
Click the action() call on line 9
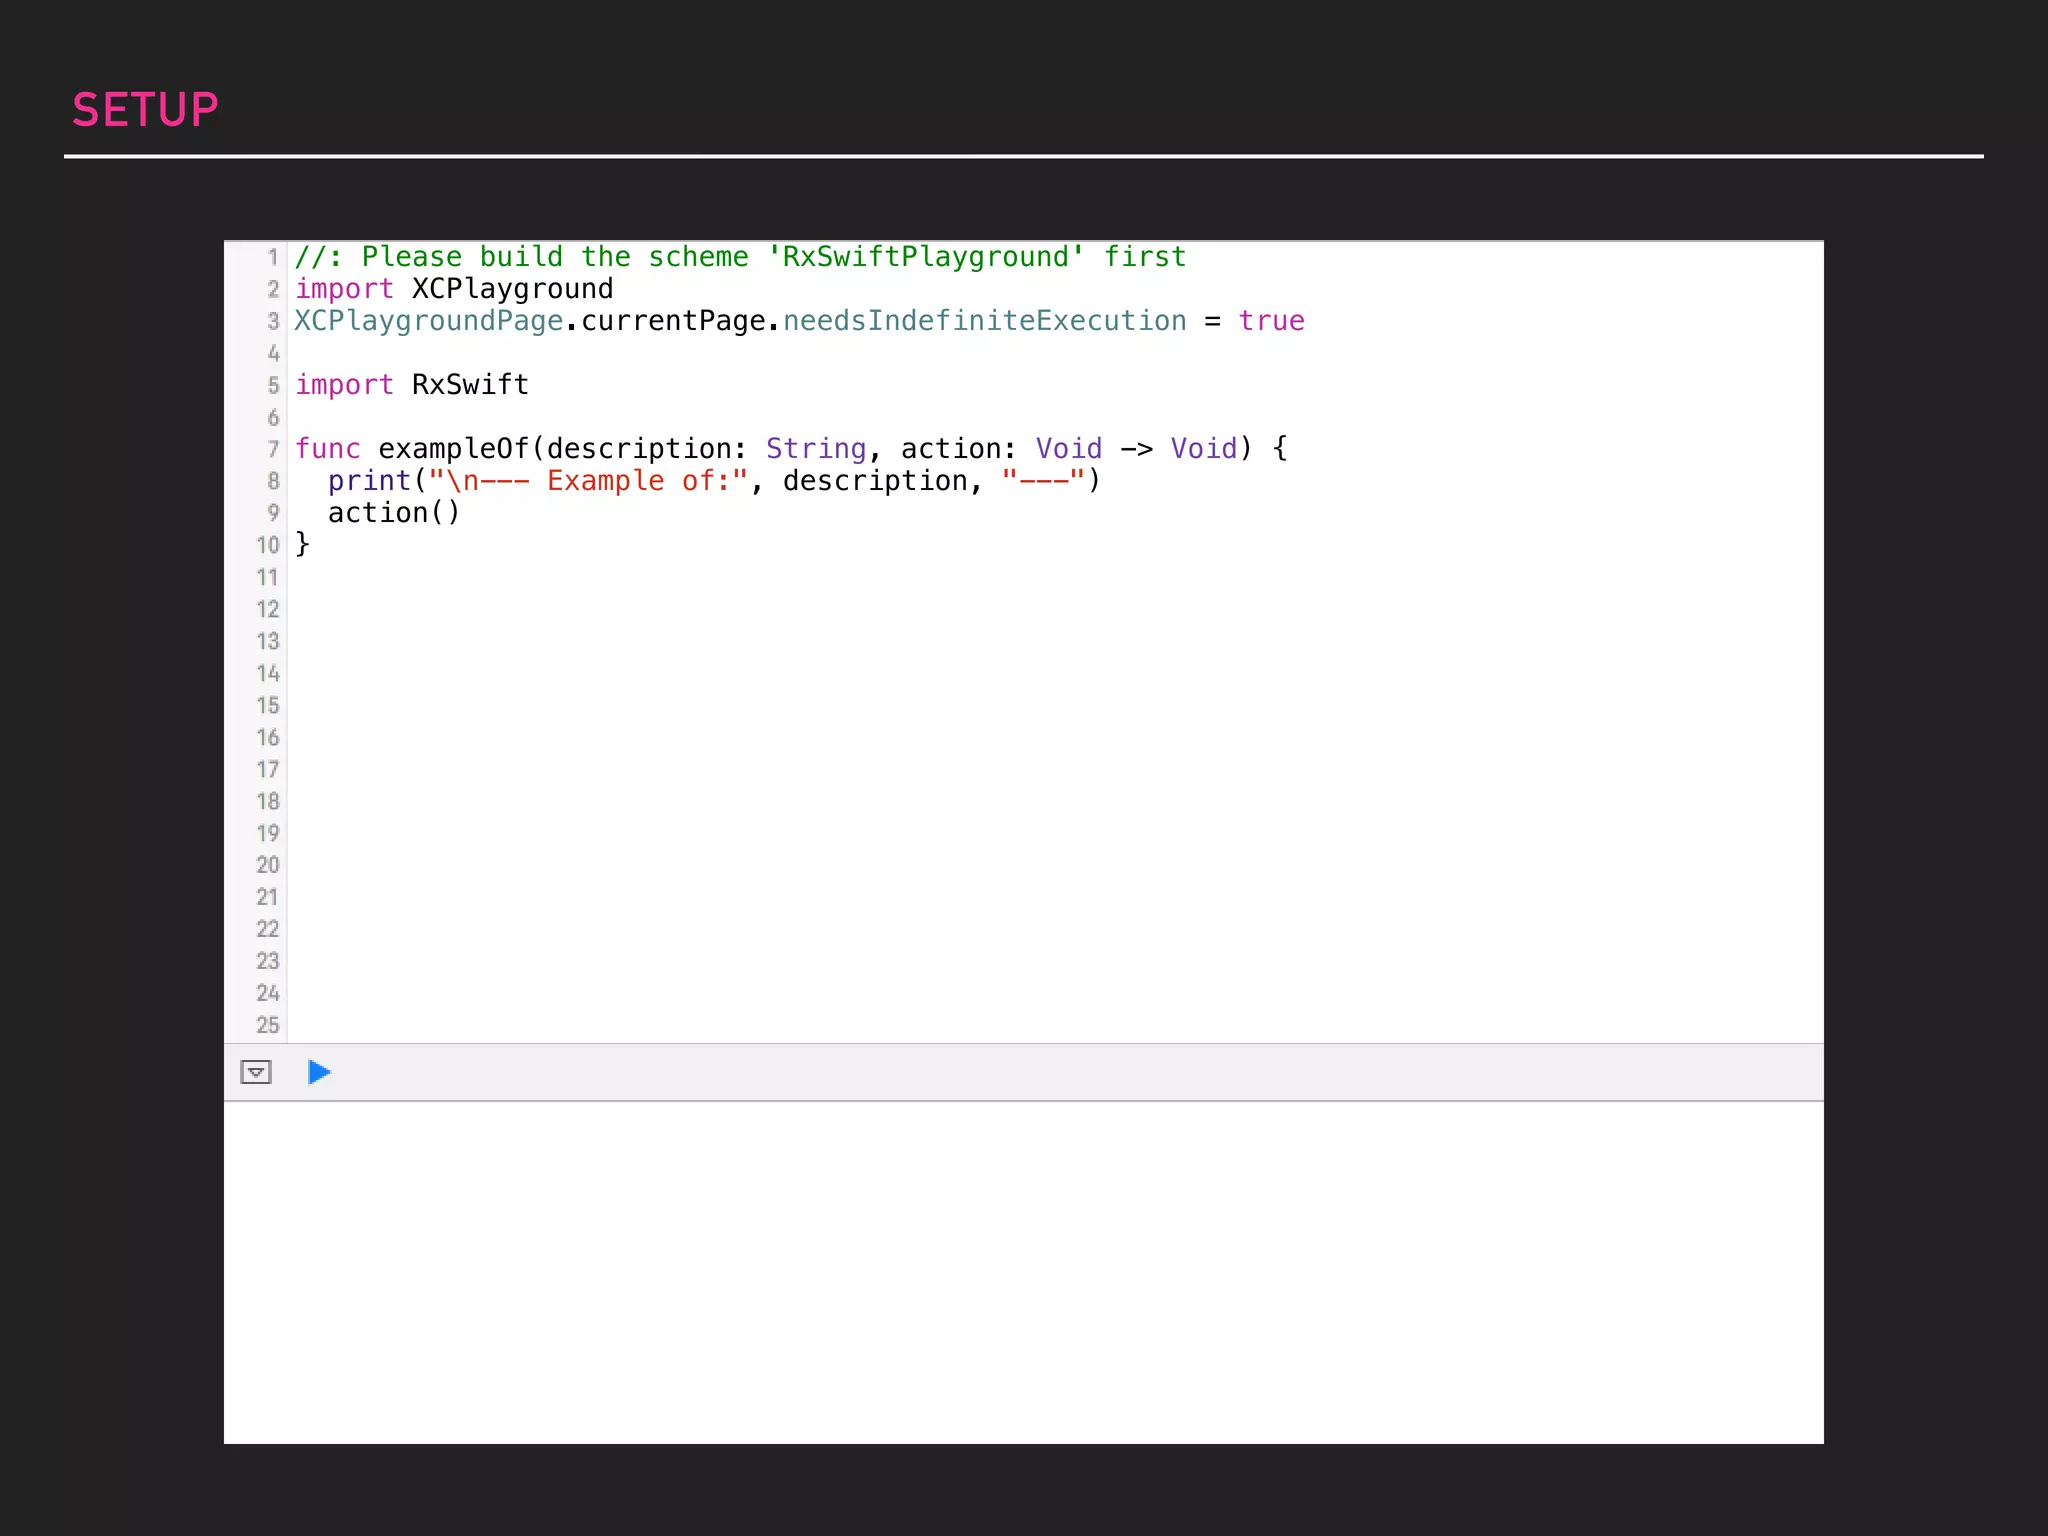[393, 513]
